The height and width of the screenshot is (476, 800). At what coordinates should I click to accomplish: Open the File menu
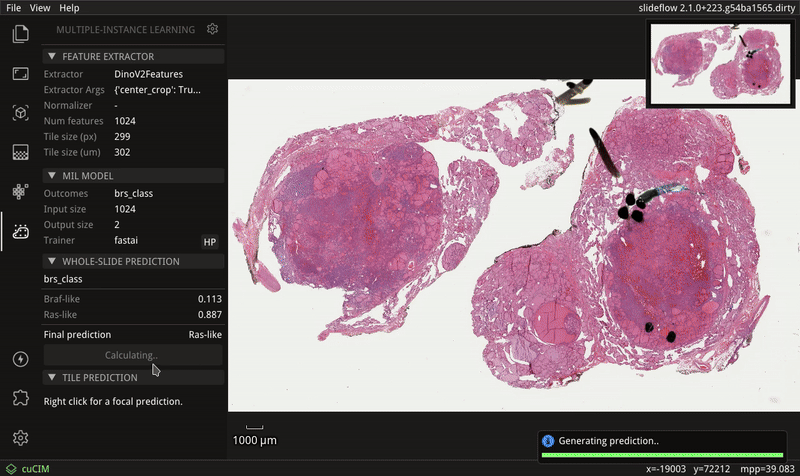pyautogui.click(x=13, y=7)
